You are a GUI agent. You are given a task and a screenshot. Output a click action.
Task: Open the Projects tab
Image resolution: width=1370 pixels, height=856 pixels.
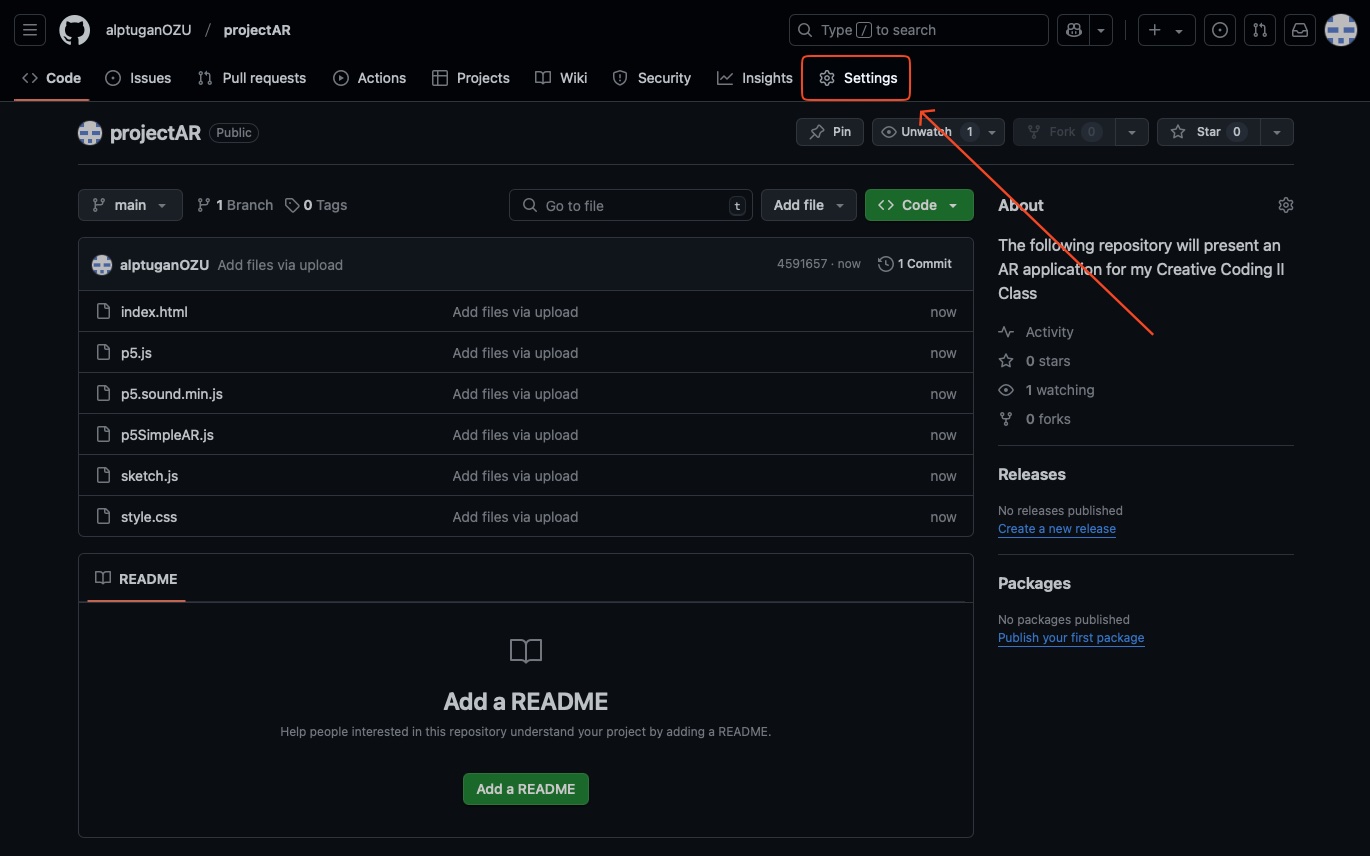[471, 78]
